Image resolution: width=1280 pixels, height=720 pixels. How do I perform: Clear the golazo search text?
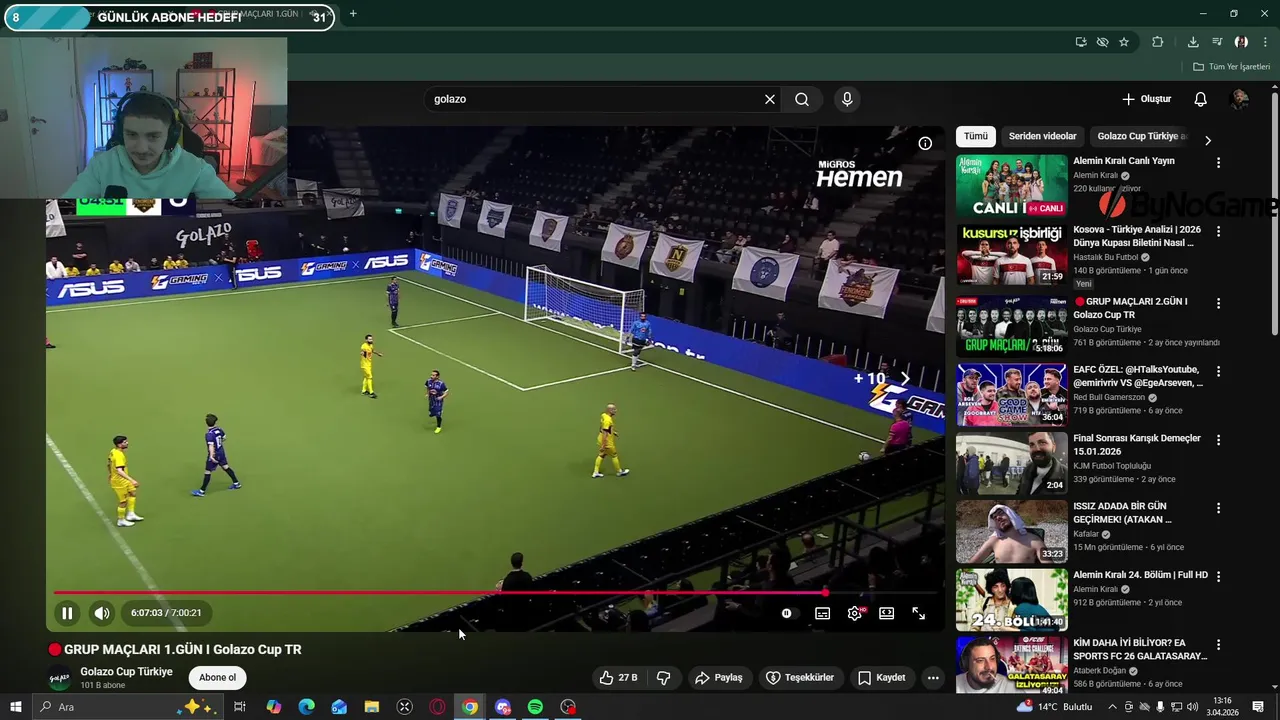pos(770,99)
